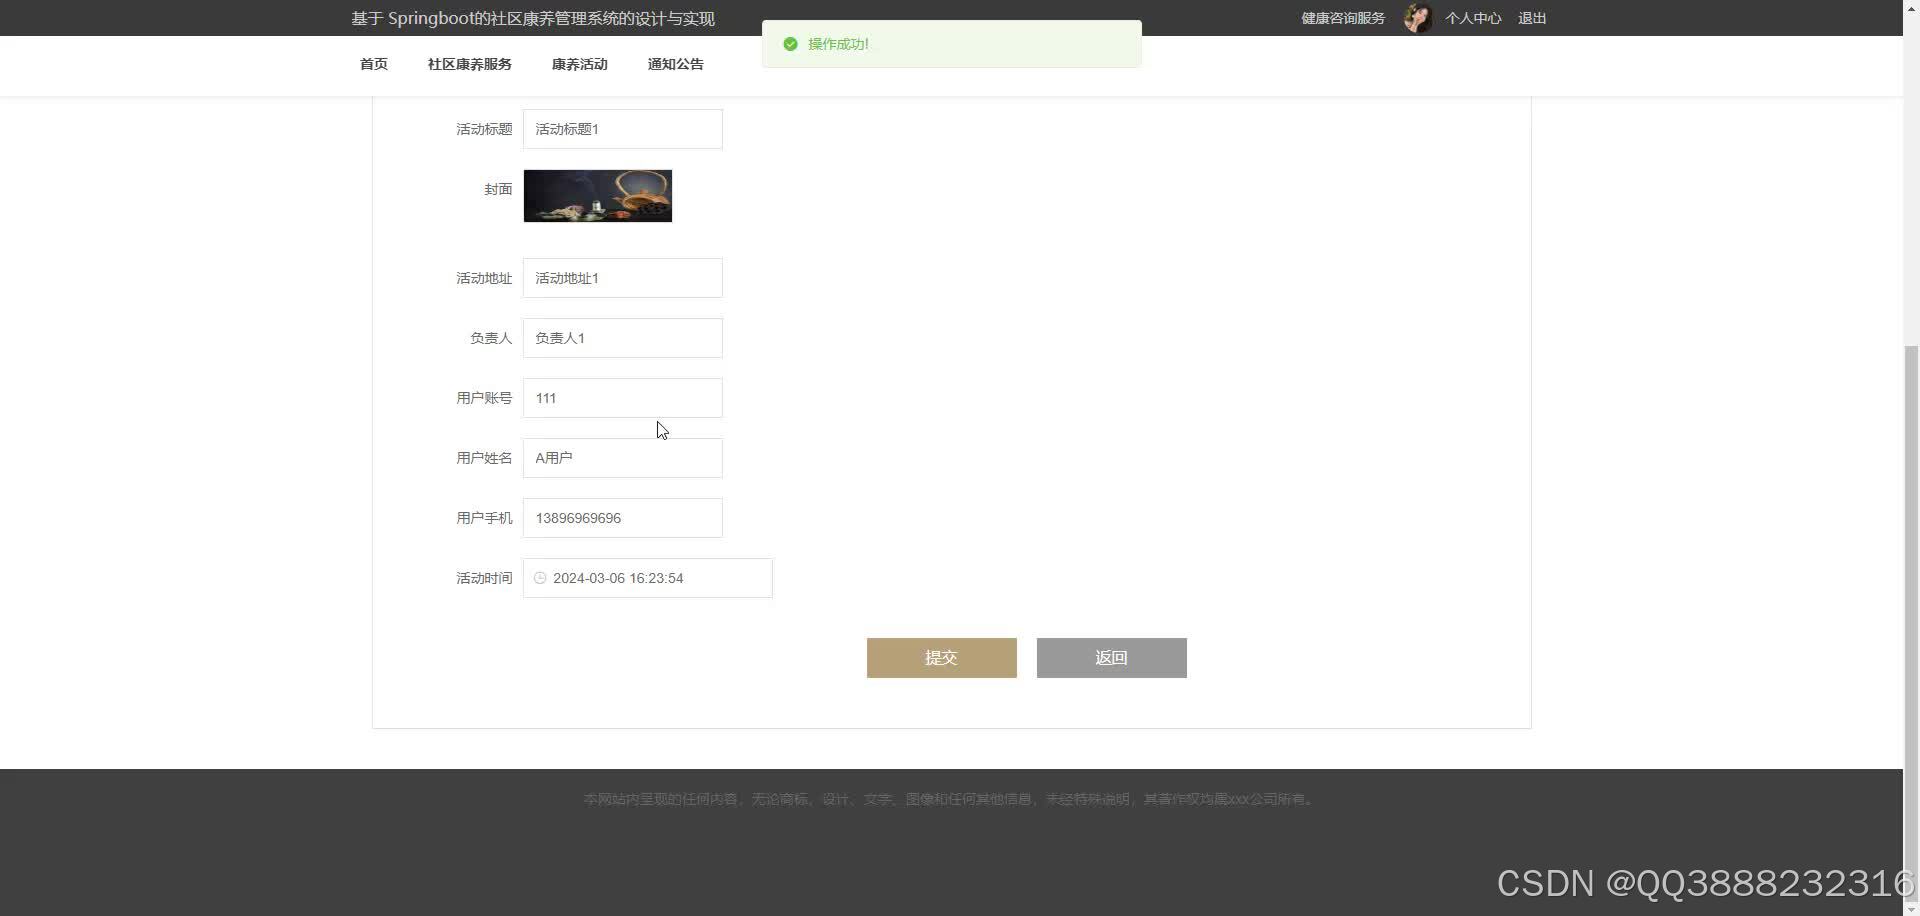Open the 活动时间 datetime picker

pyautogui.click(x=647, y=578)
